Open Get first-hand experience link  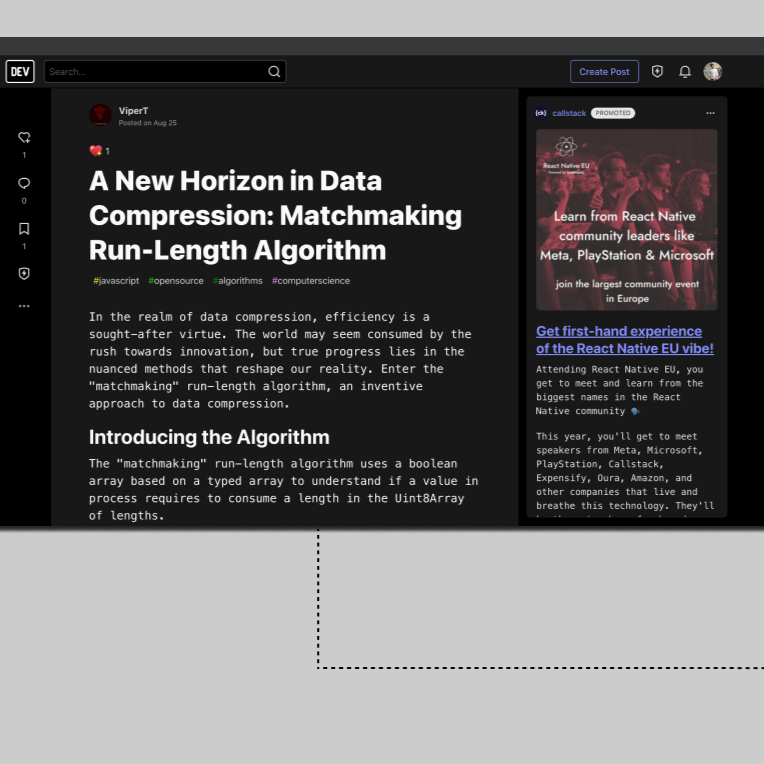[625, 340]
